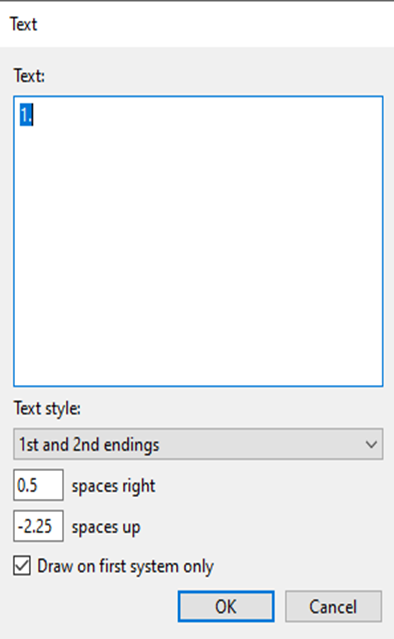Click inside the large Text entry box

click(198, 241)
